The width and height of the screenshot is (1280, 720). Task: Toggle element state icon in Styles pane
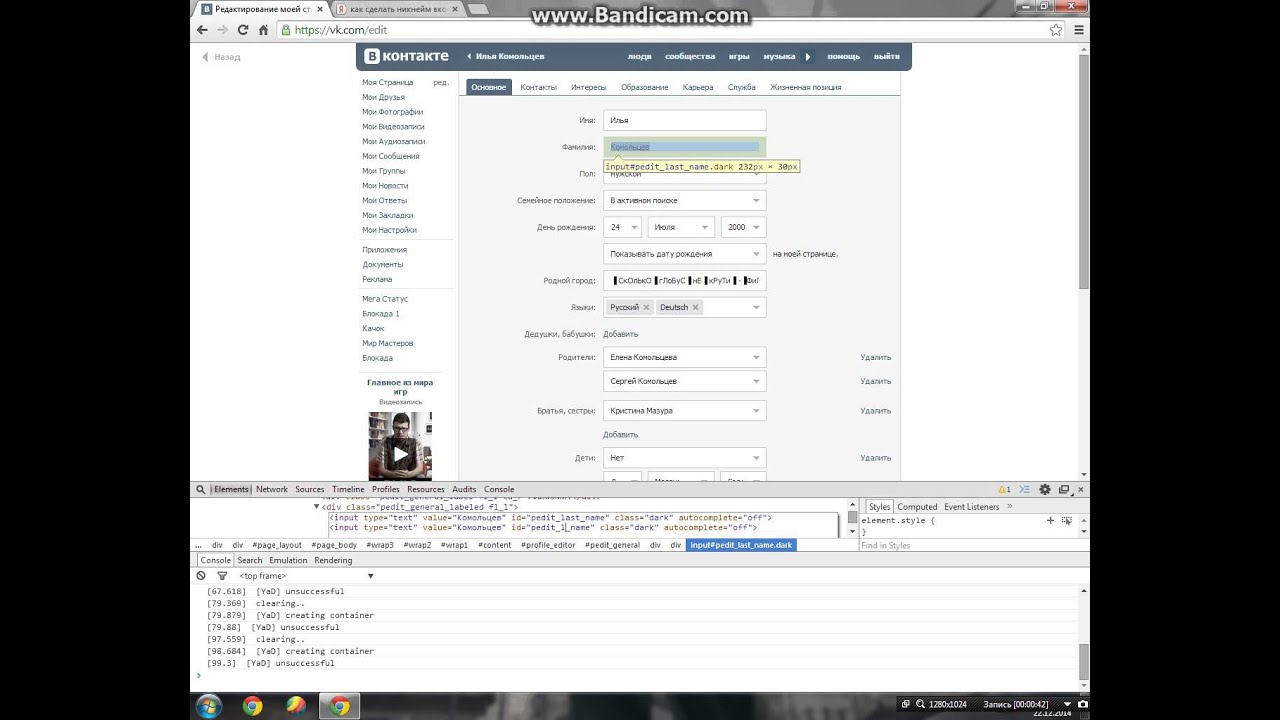coord(1067,520)
